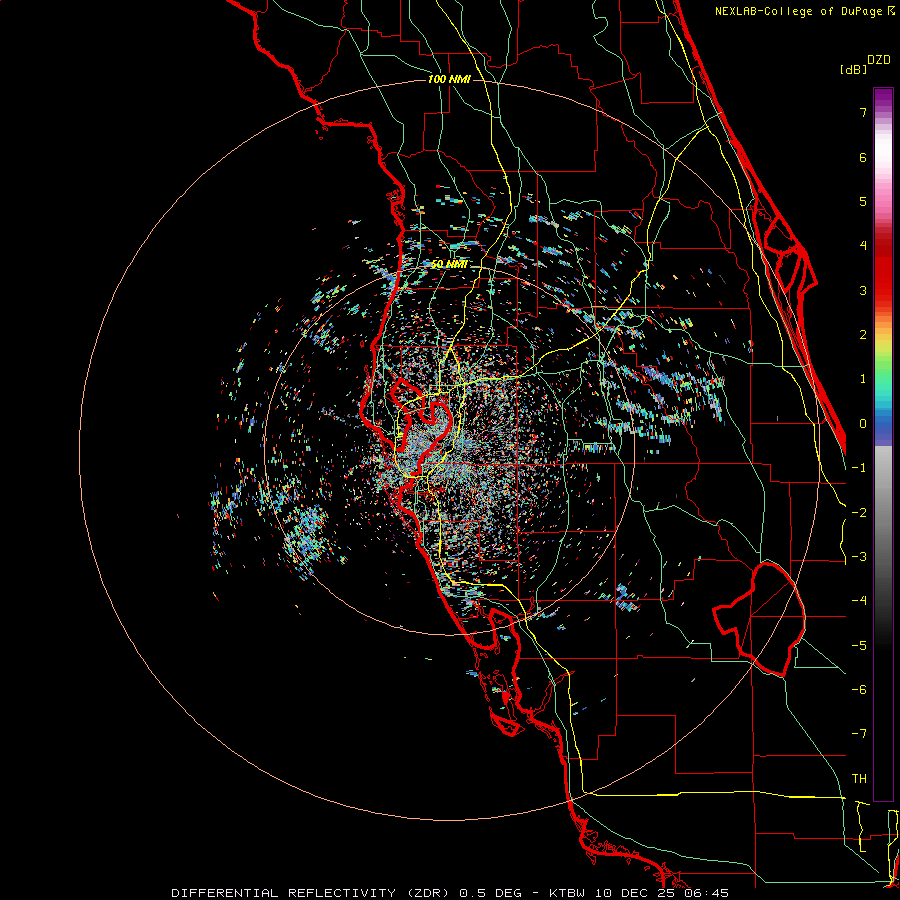This screenshot has height=900, width=900.
Task: Click the 0.5 DEG elevation text
Action: pos(491,893)
